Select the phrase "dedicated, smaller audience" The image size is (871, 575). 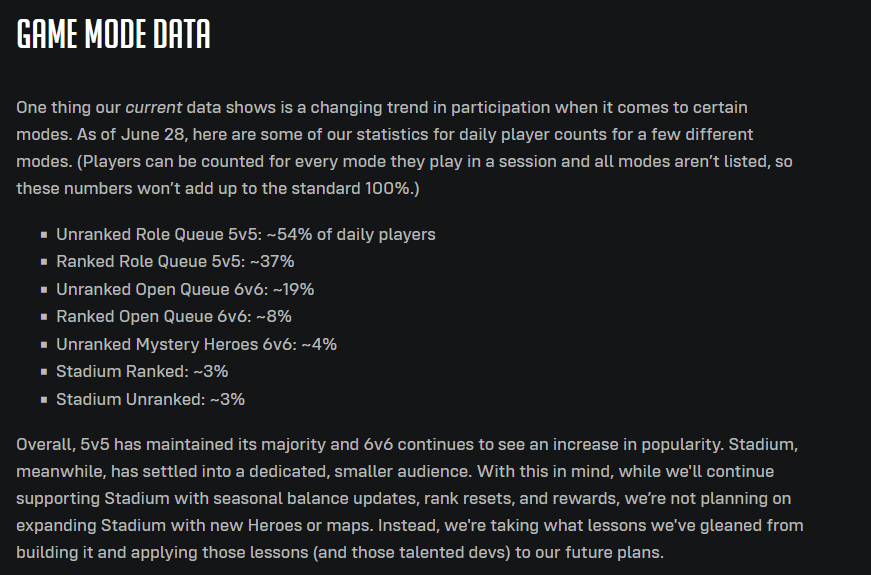pyautogui.click(x=360, y=472)
